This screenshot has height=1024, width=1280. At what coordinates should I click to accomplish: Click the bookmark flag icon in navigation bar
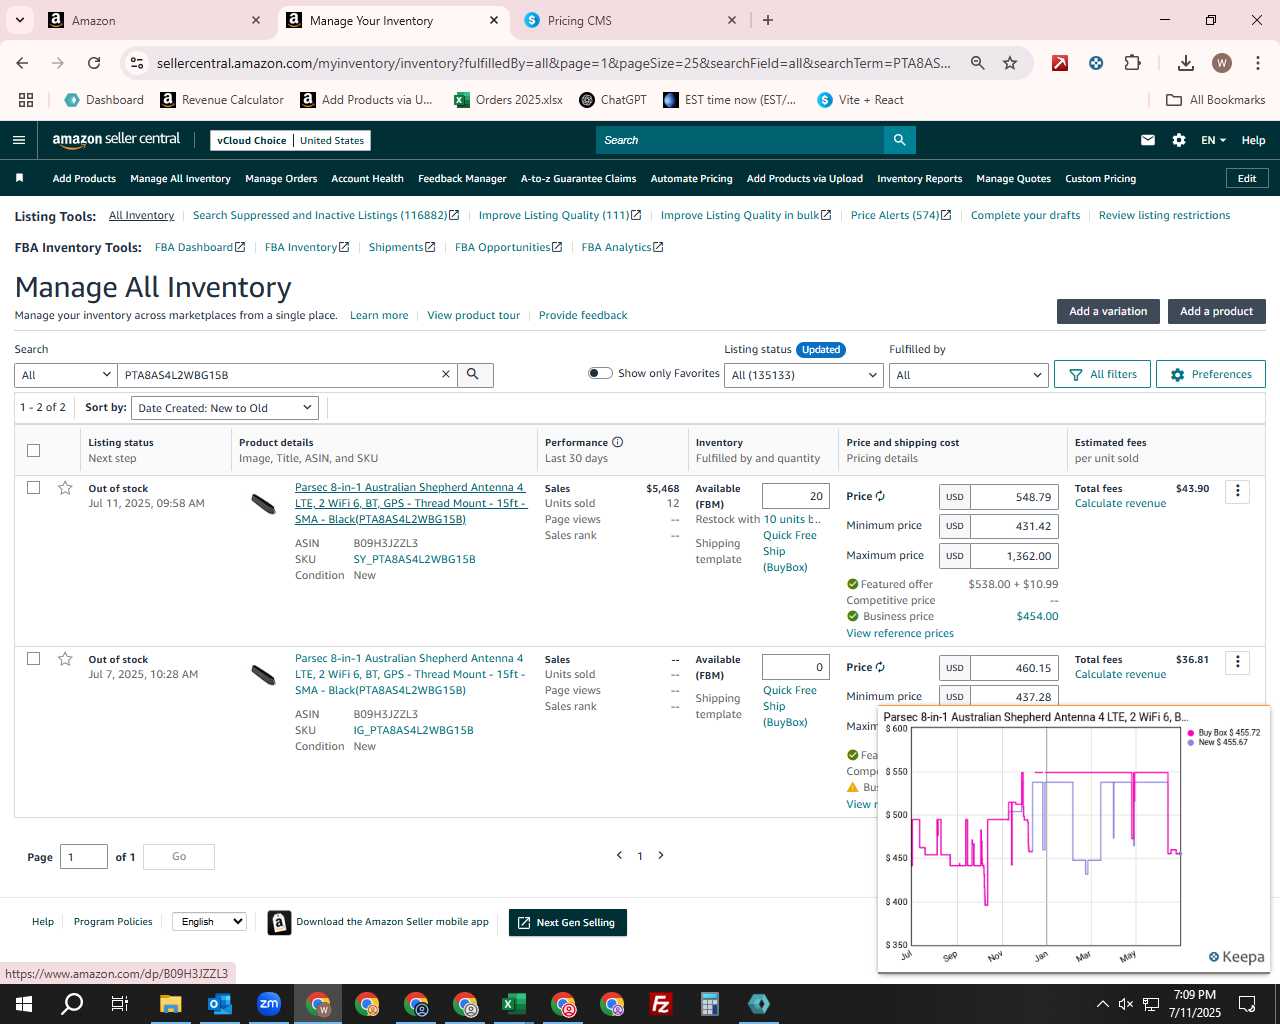[x=19, y=178]
